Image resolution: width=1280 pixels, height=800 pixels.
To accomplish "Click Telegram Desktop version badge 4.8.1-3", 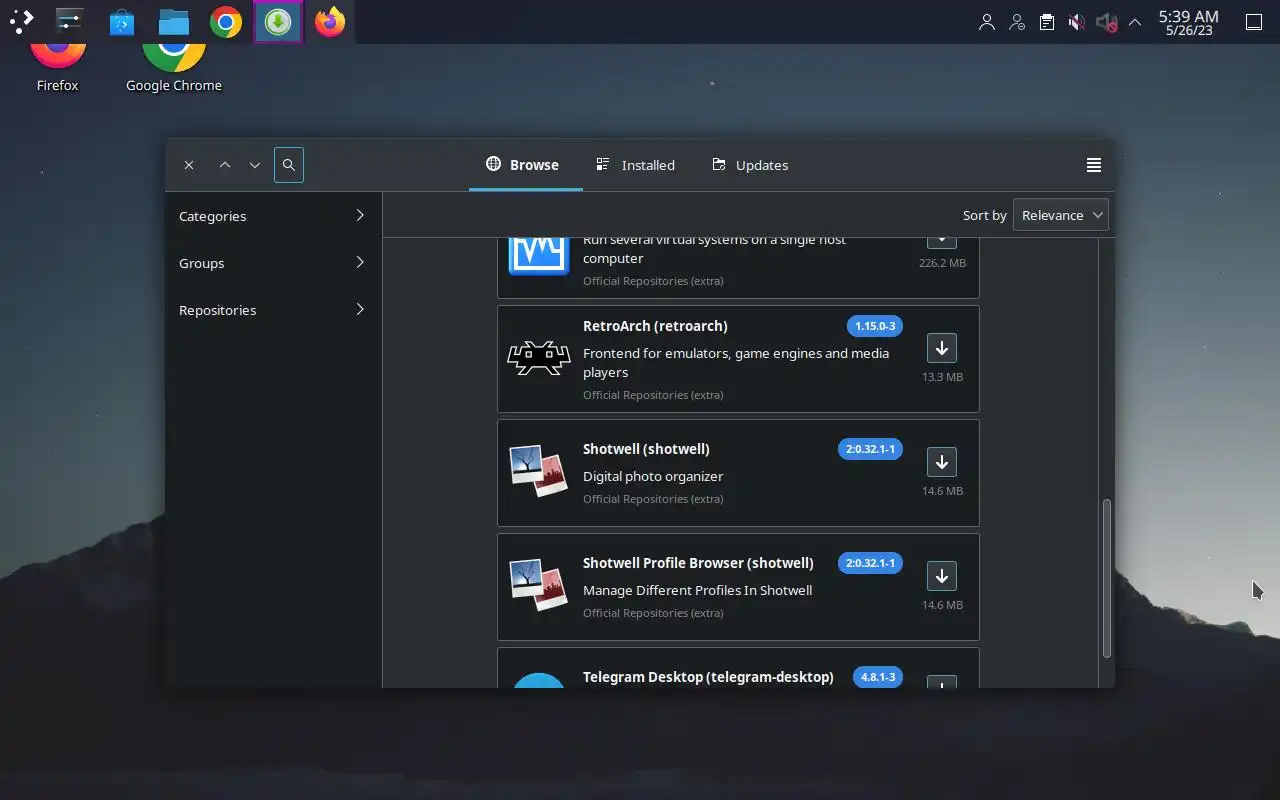I will point(878,677).
